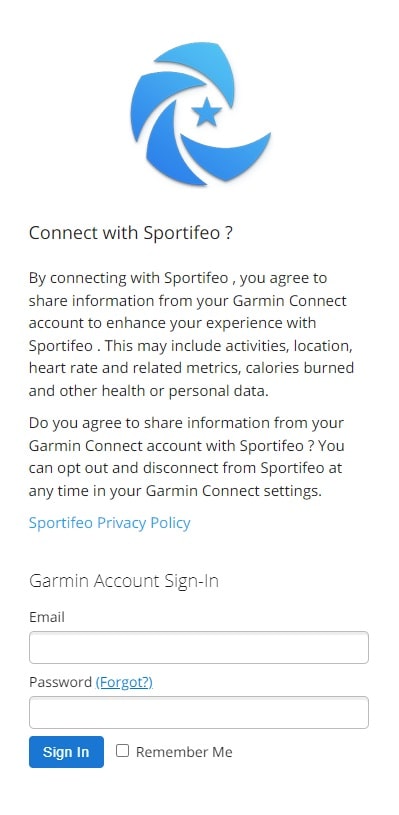Submit credentials with the Sign In button
This screenshot has height=815, width=399.
(x=66, y=752)
